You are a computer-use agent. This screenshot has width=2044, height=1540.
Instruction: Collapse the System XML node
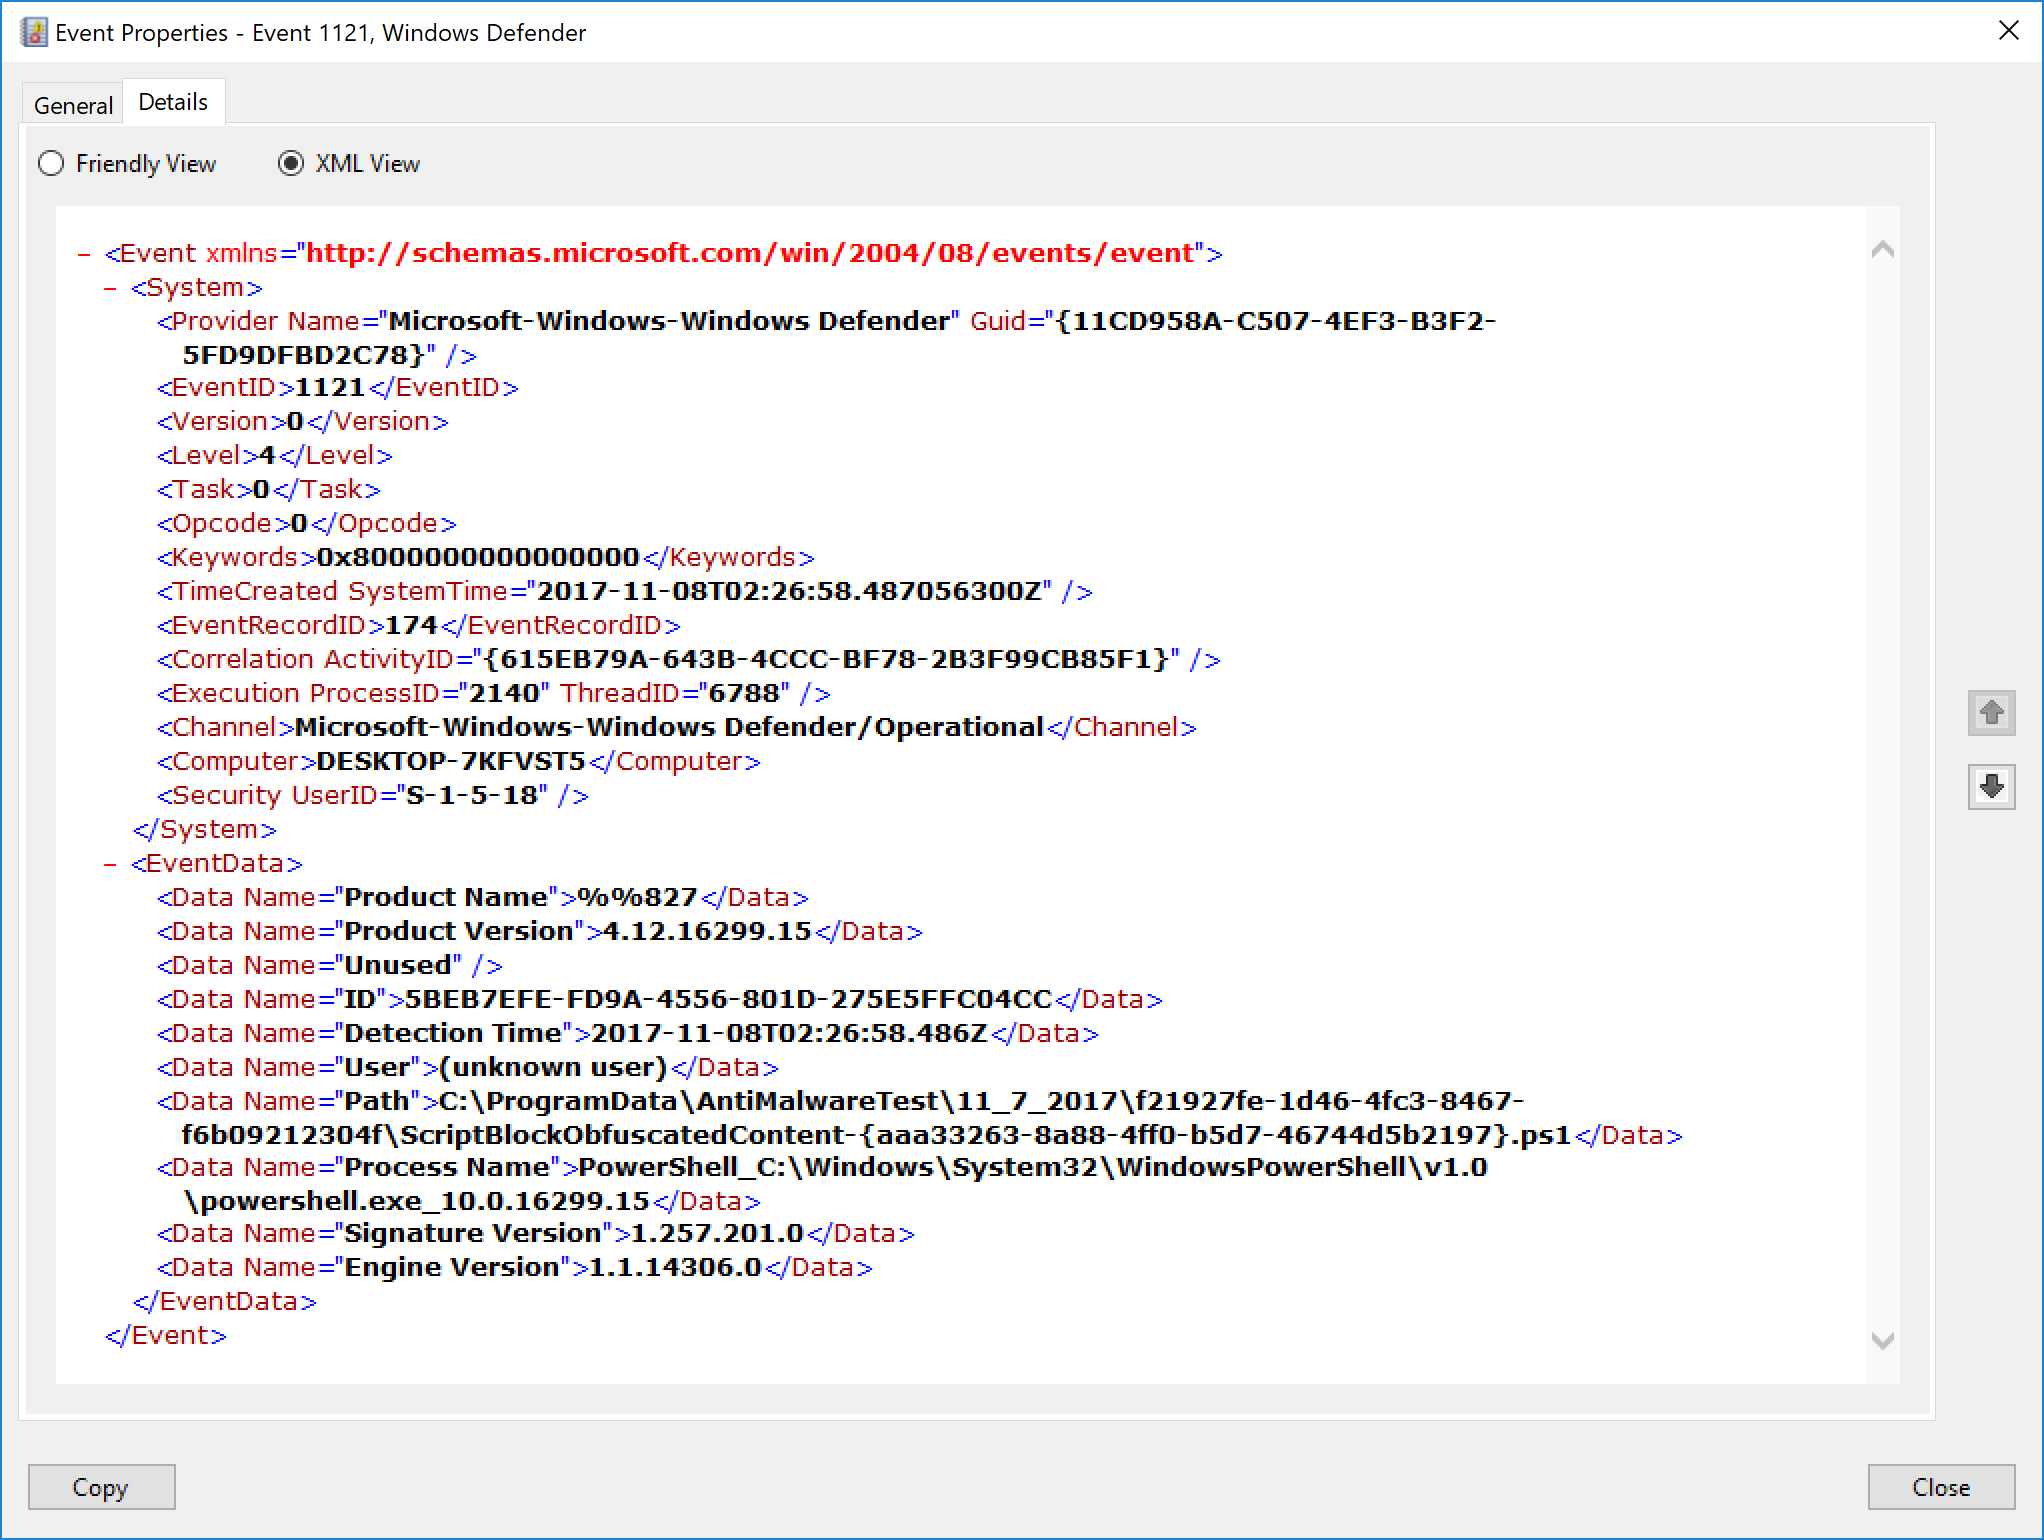click(110, 288)
